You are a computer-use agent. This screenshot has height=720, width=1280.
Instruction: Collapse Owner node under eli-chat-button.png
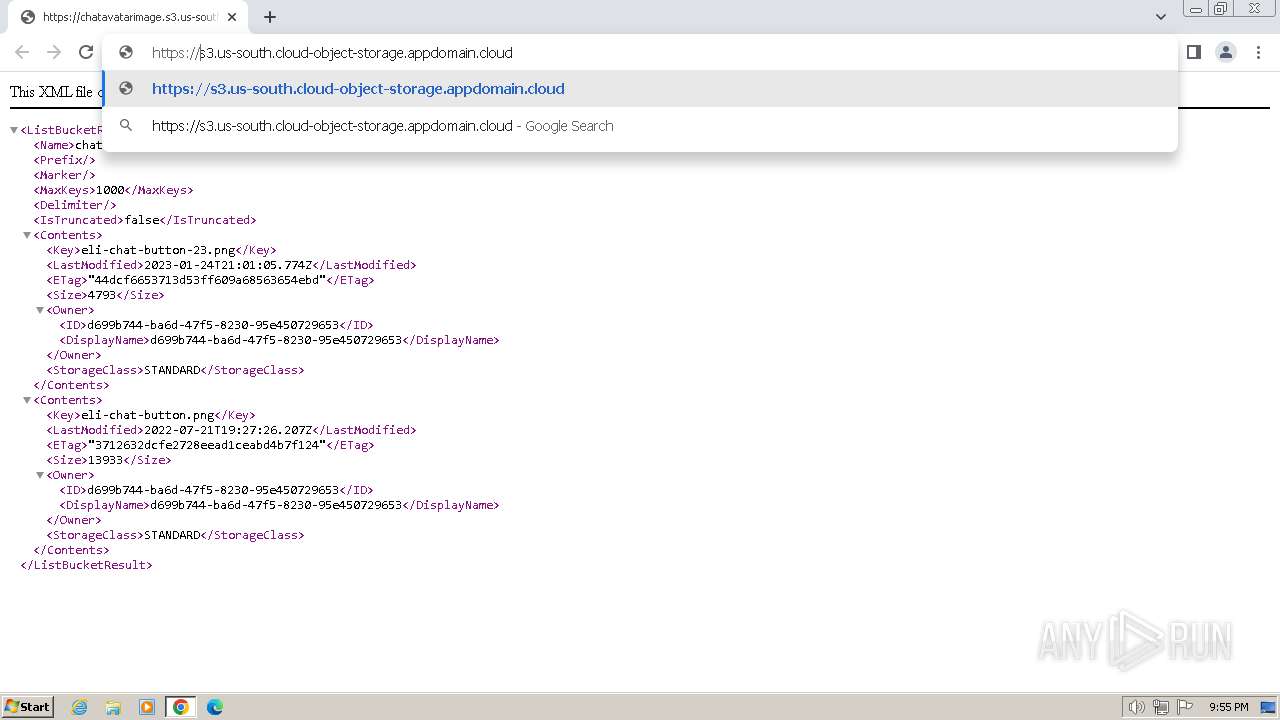click(x=40, y=475)
